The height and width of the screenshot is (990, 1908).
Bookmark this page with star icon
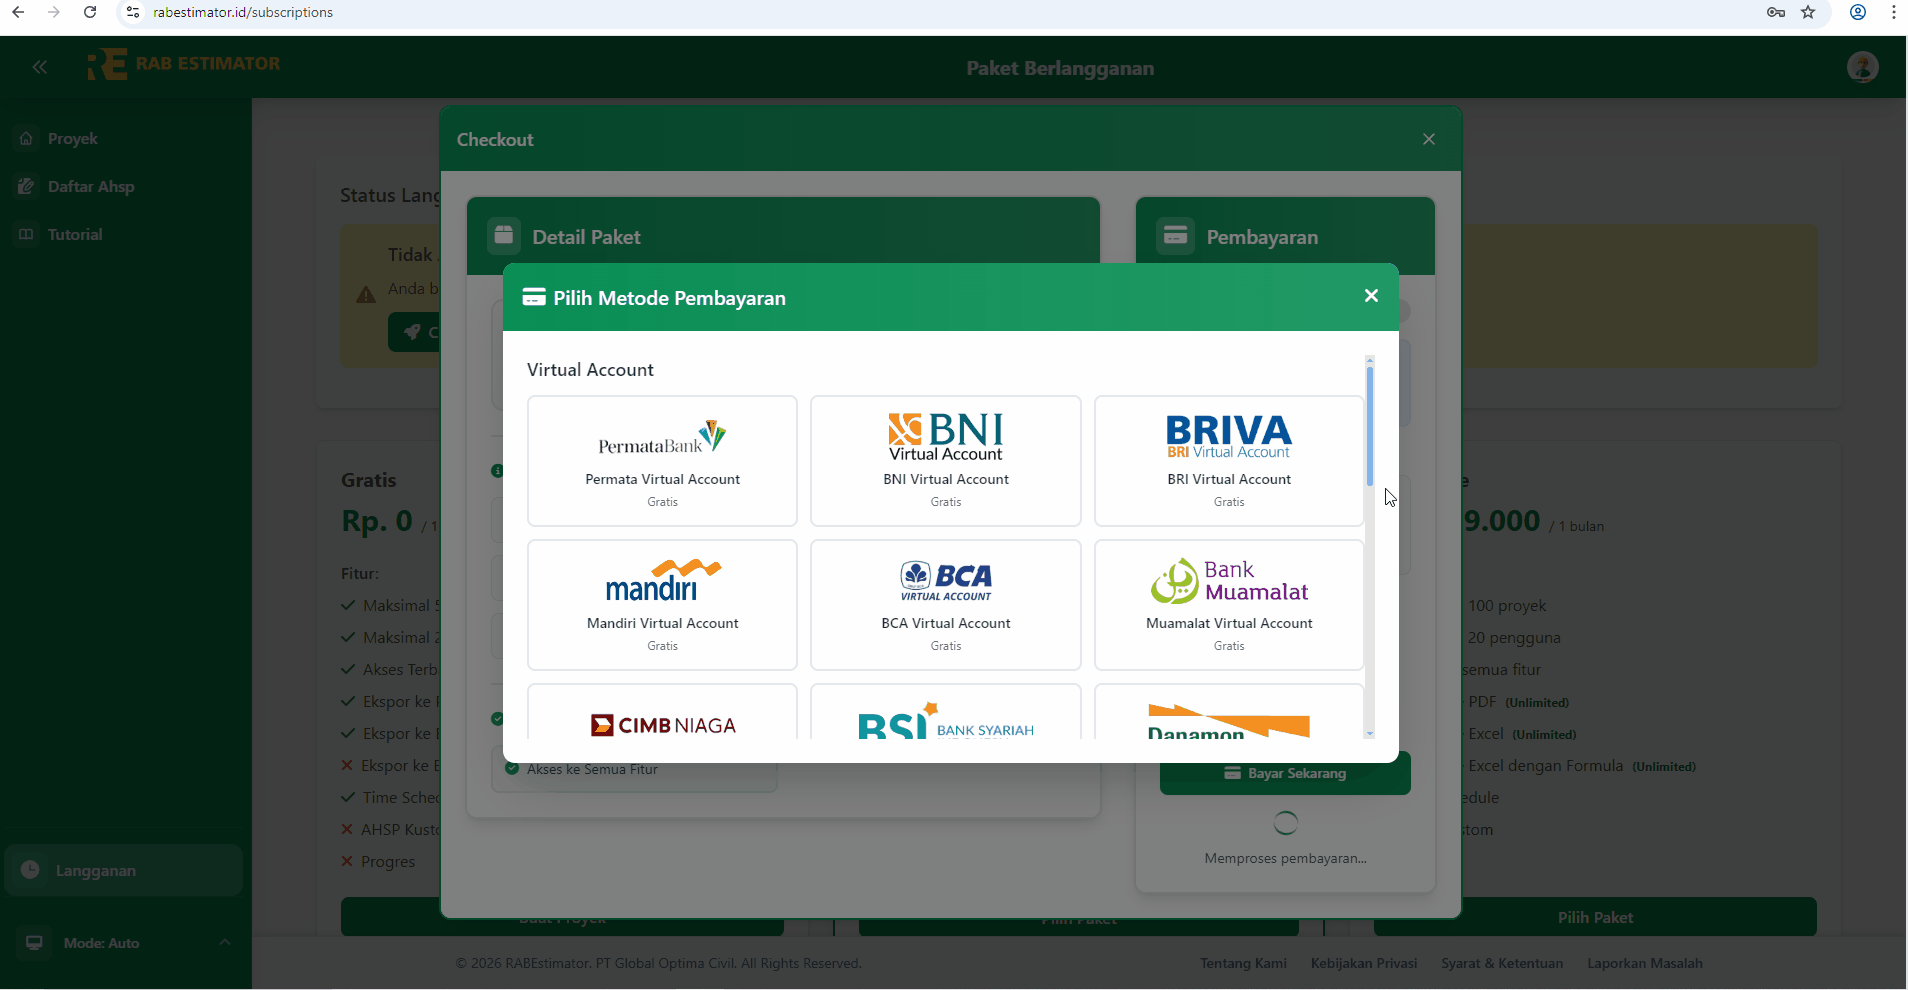[1808, 12]
